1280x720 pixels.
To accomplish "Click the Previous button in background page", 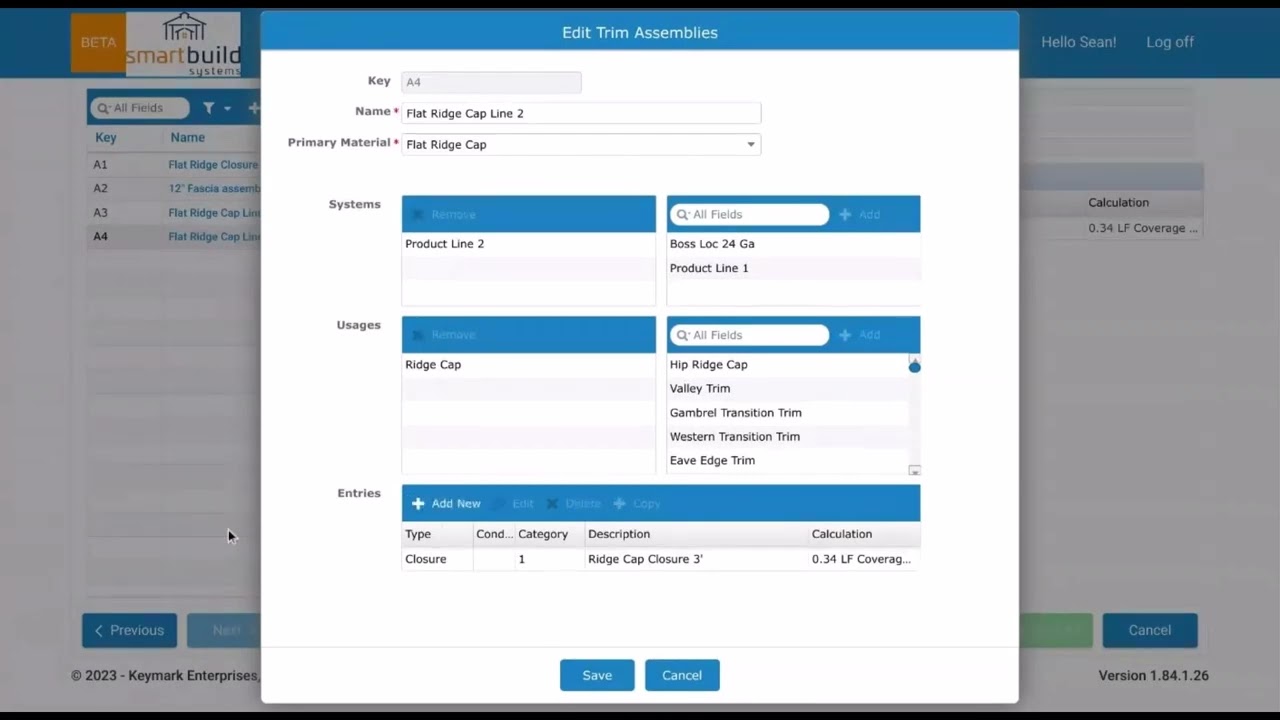I will tap(129, 630).
